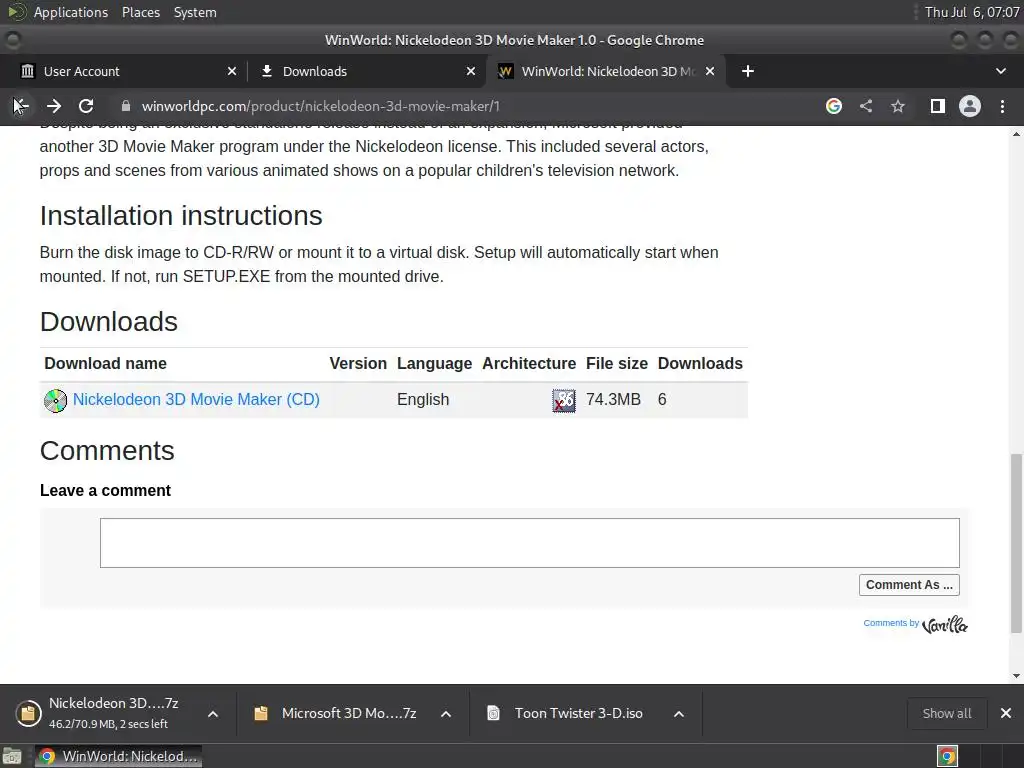This screenshot has width=1024, height=768.
Task: Click the English language cell
Action: (423, 399)
